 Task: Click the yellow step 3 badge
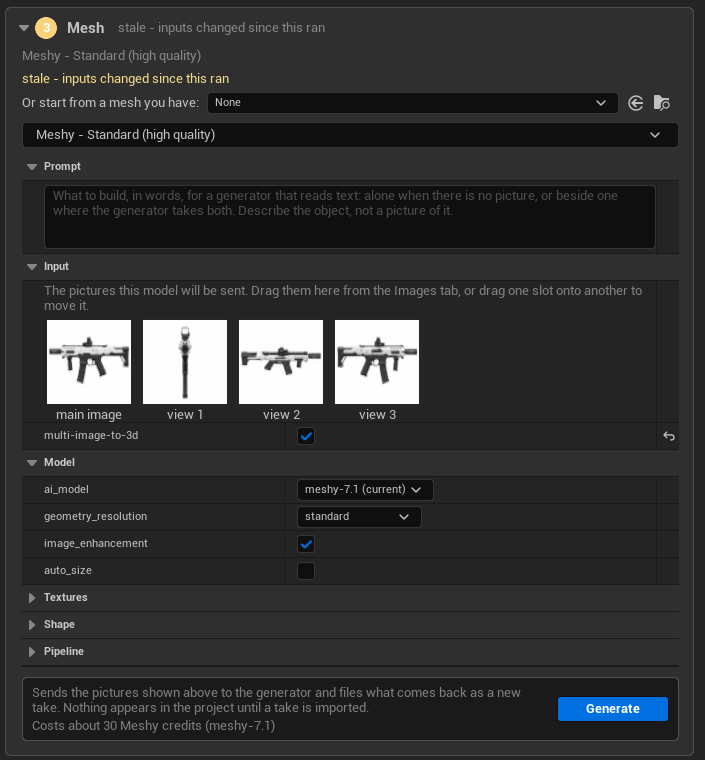(x=46, y=28)
